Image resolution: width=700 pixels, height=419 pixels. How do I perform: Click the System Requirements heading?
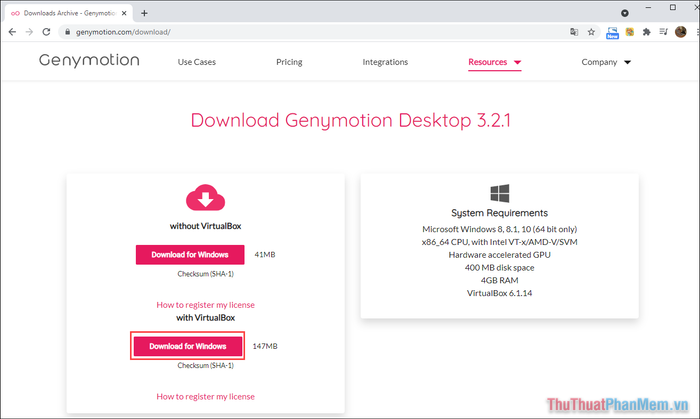click(499, 213)
